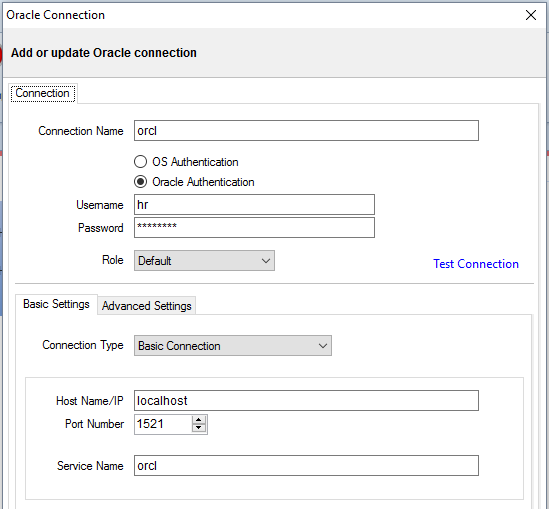Click the Basic Connection chevron arrow

tap(323, 346)
